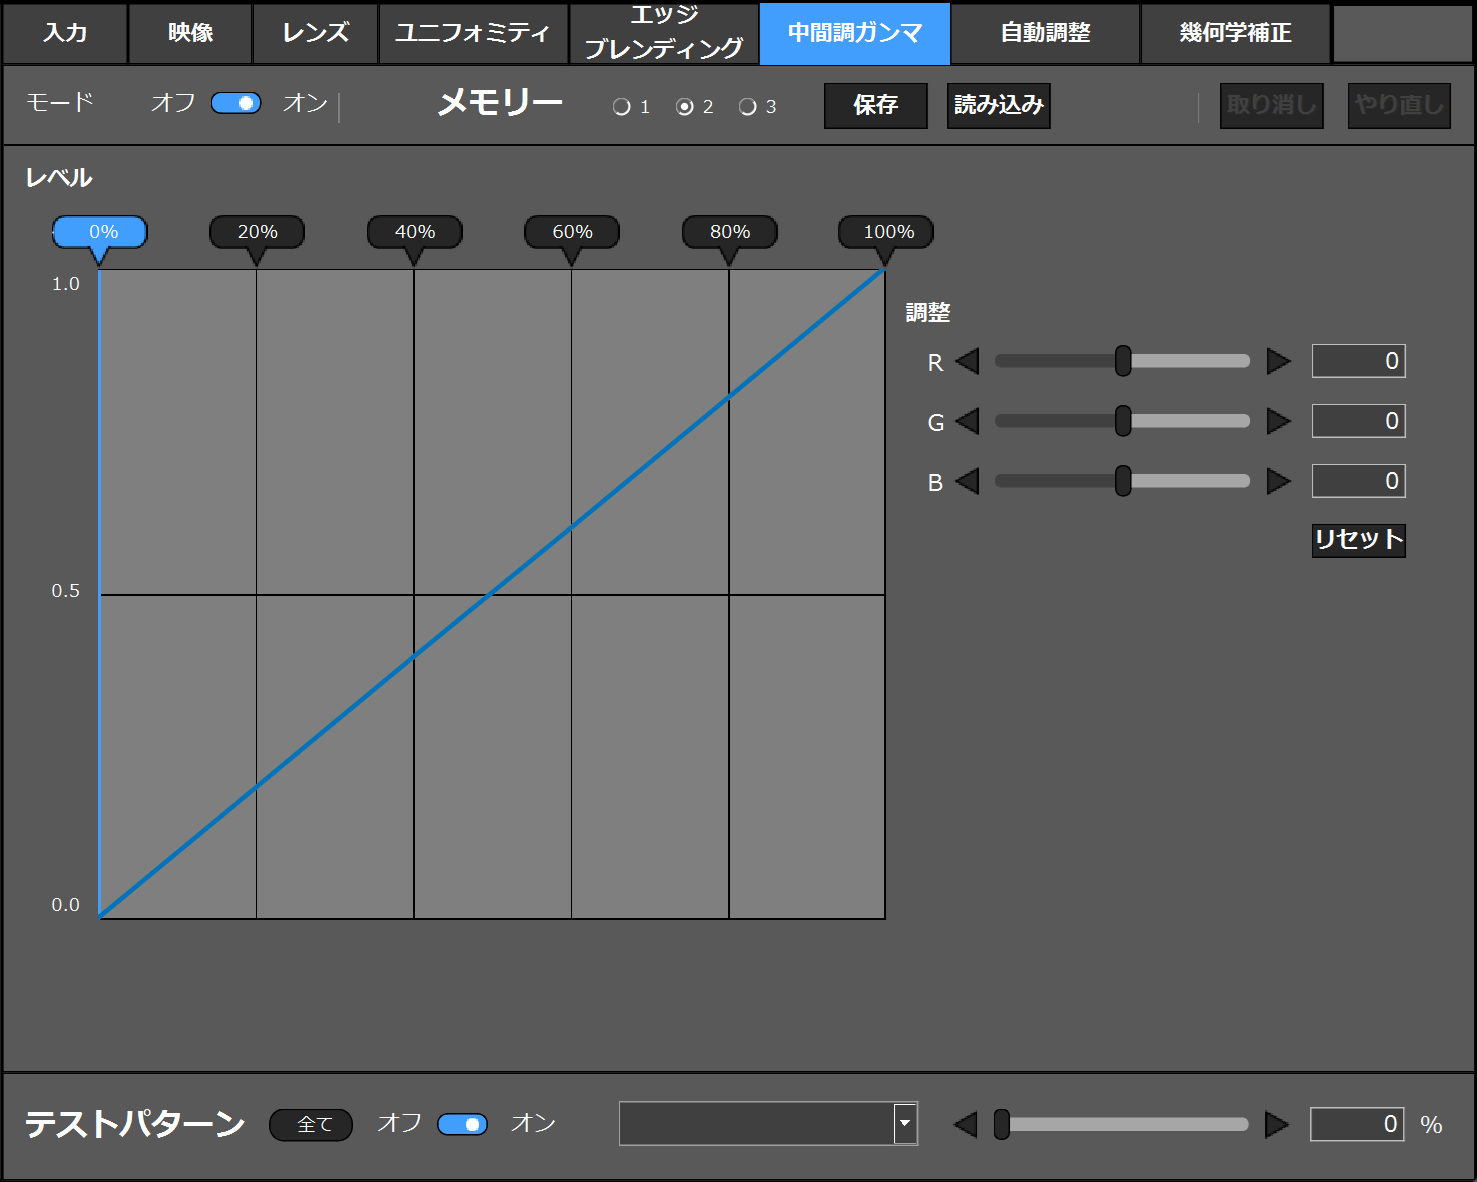
Task: Click the B increase right arrow
Action: tap(1278, 481)
